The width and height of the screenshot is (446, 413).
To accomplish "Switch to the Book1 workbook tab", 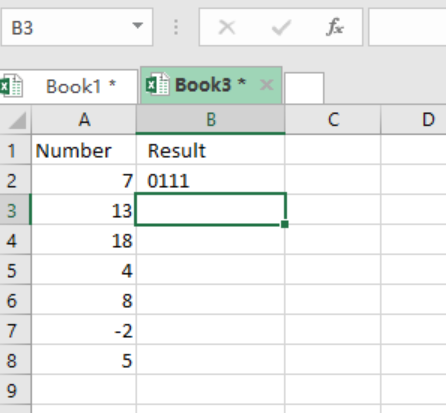I will pos(68,86).
